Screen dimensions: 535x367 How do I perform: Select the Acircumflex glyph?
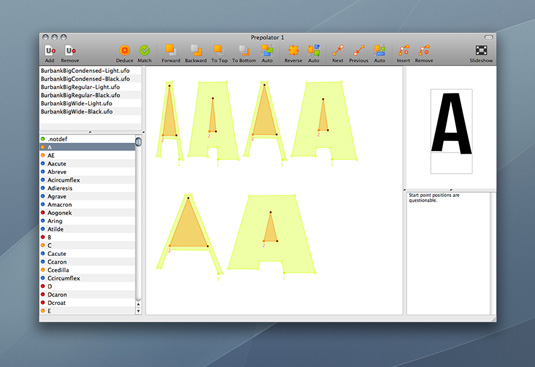click(x=87, y=180)
